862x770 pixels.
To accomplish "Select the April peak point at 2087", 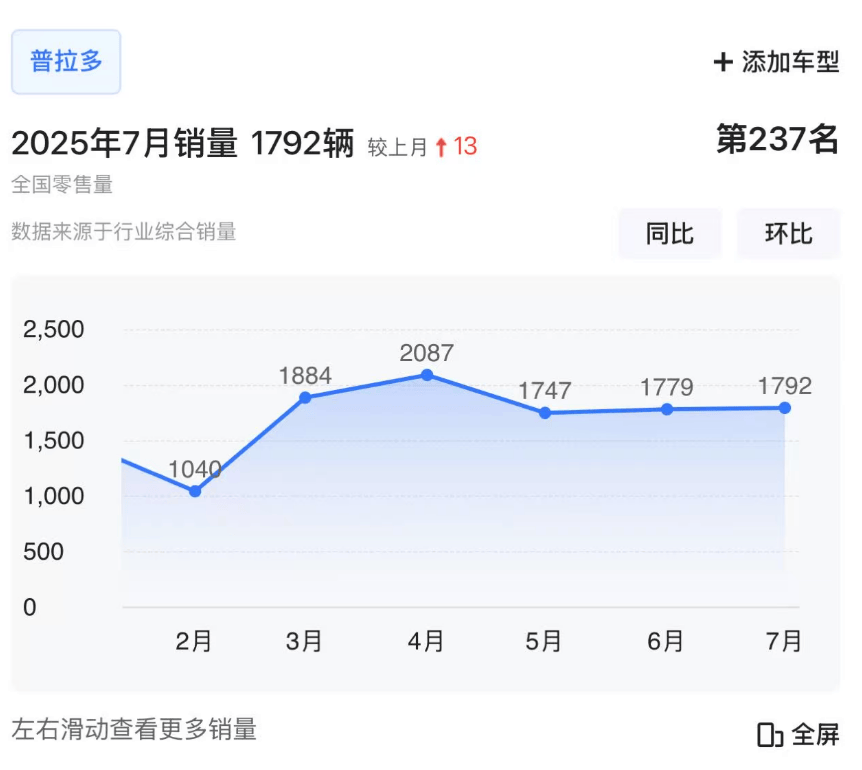I will 427,375.
